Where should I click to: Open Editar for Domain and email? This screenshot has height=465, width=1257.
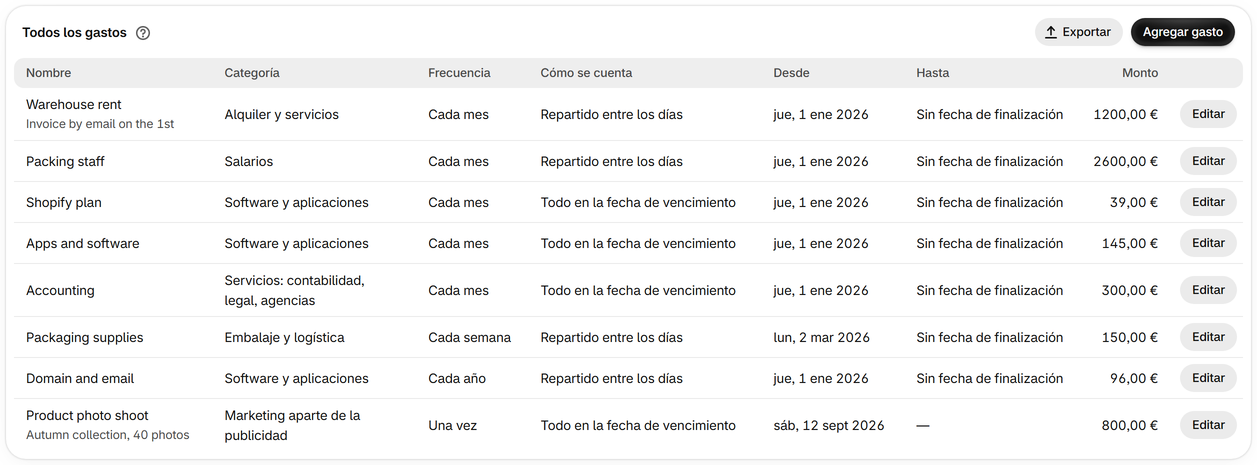point(1208,378)
